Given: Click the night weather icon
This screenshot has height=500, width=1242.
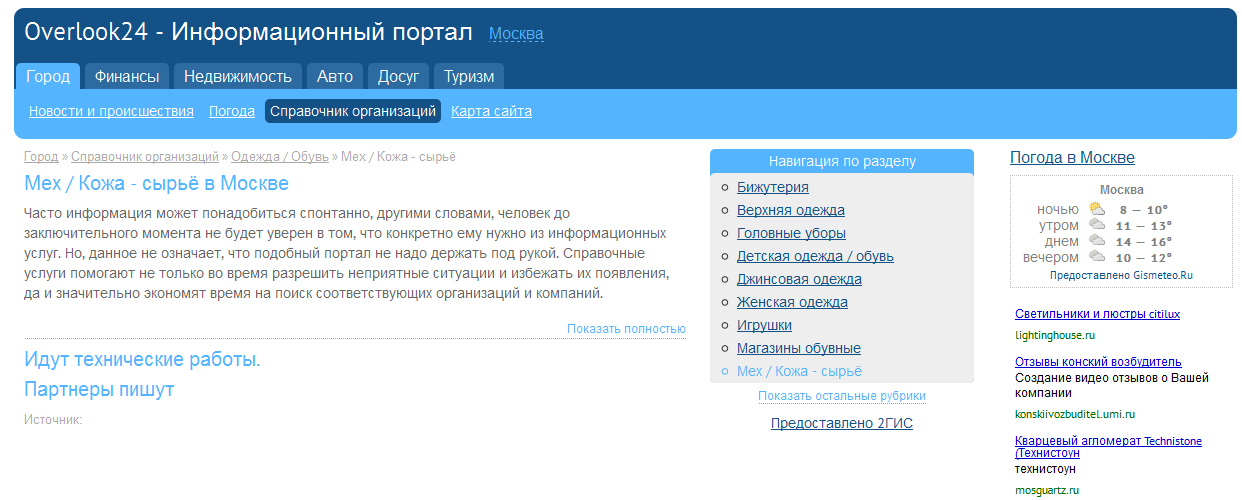Looking at the screenshot, I should coord(1097,209).
